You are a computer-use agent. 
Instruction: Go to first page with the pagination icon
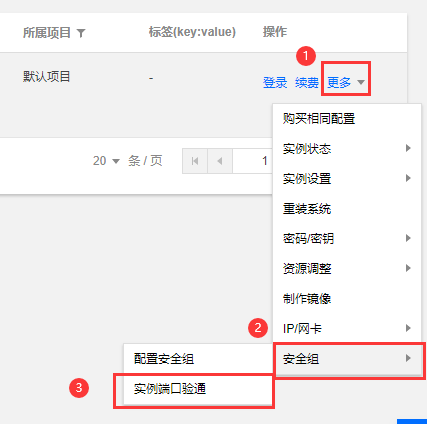tap(195, 161)
